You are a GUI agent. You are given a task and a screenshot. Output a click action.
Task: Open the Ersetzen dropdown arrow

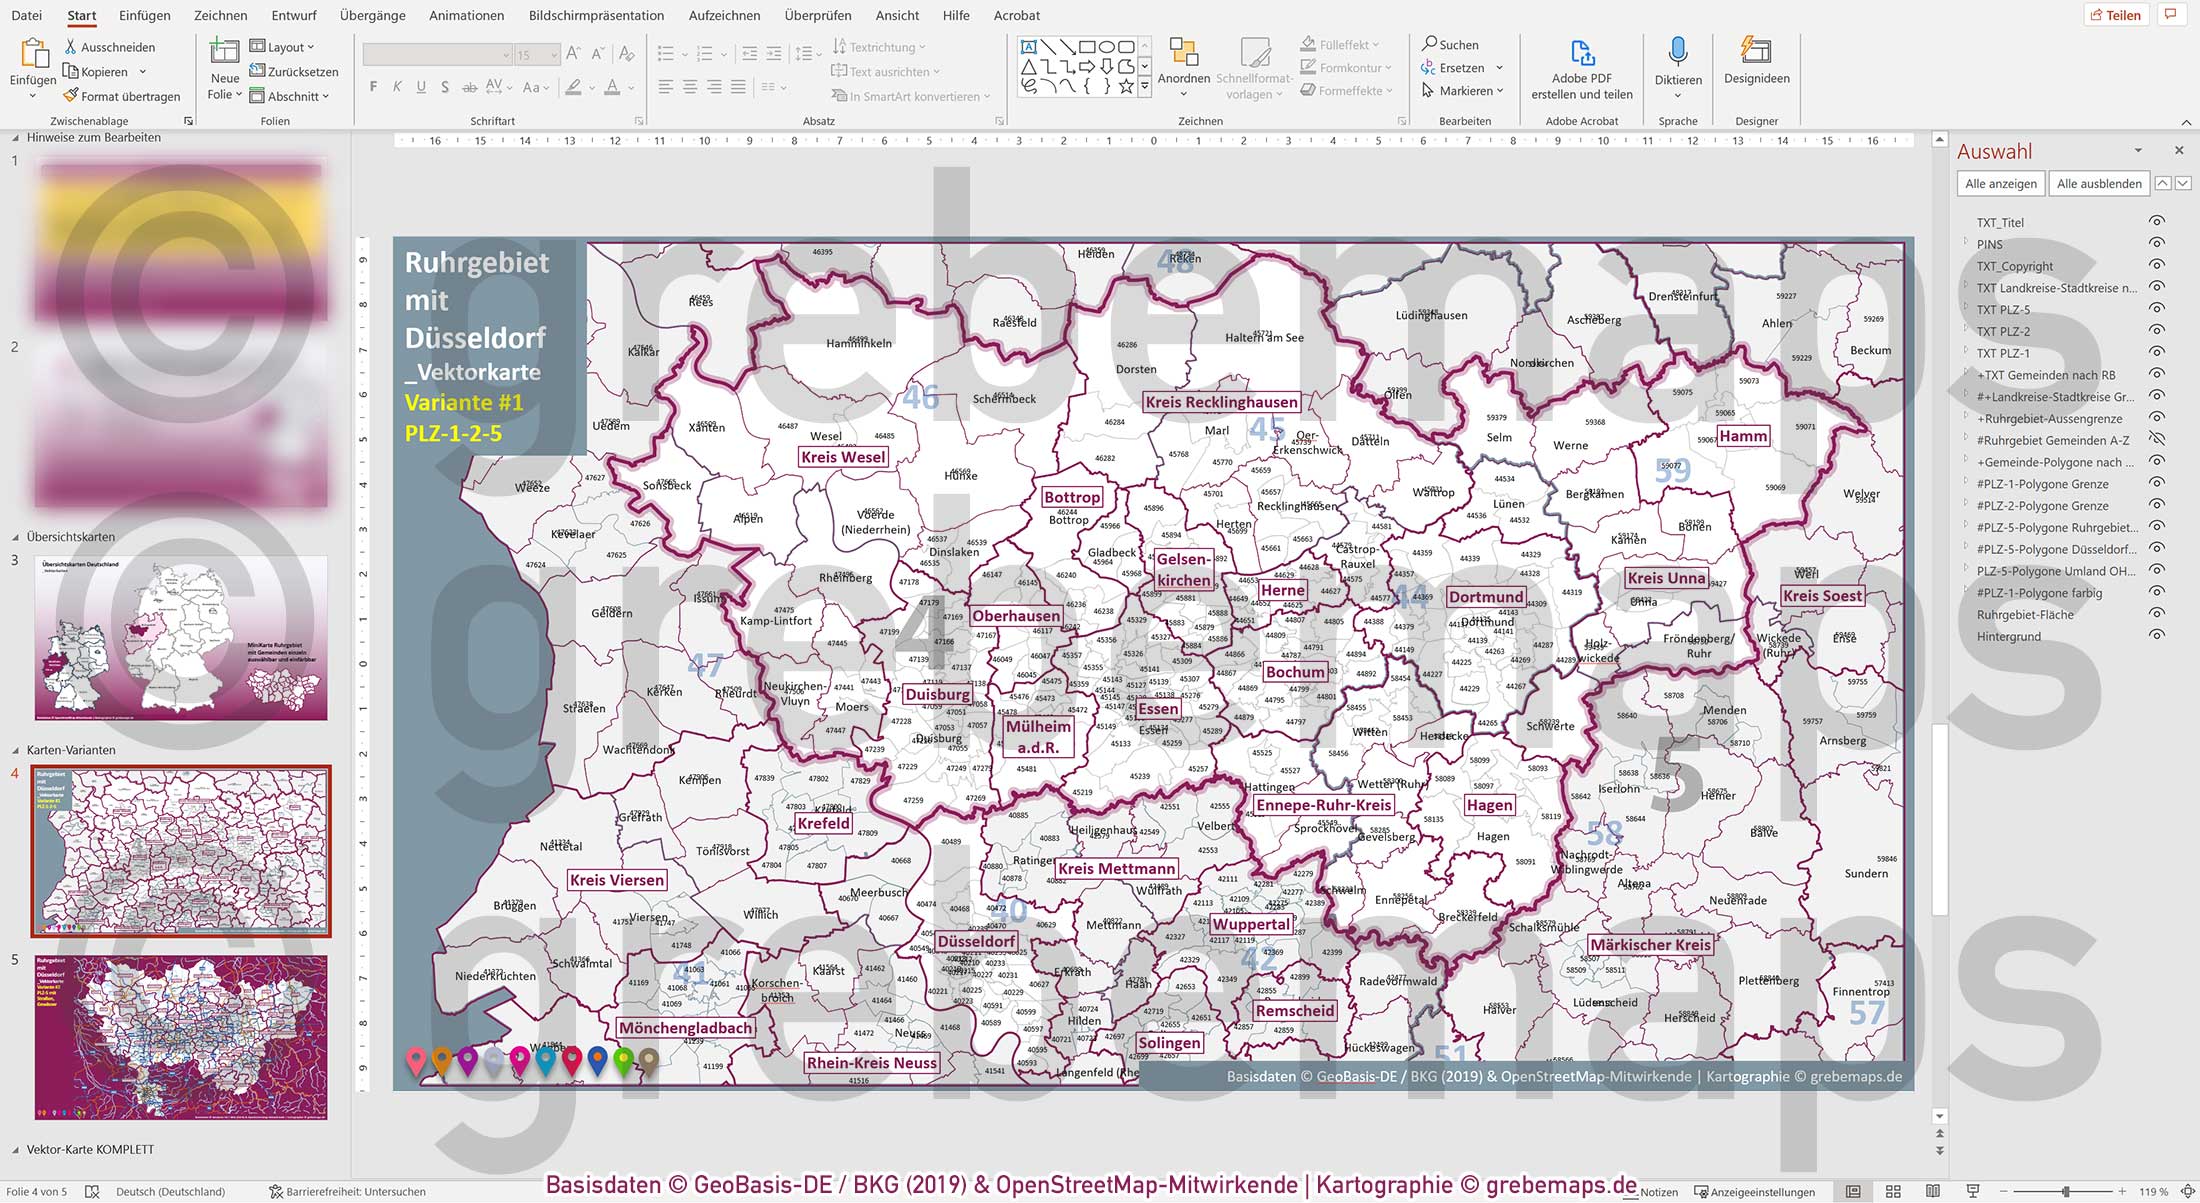[1499, 68]
